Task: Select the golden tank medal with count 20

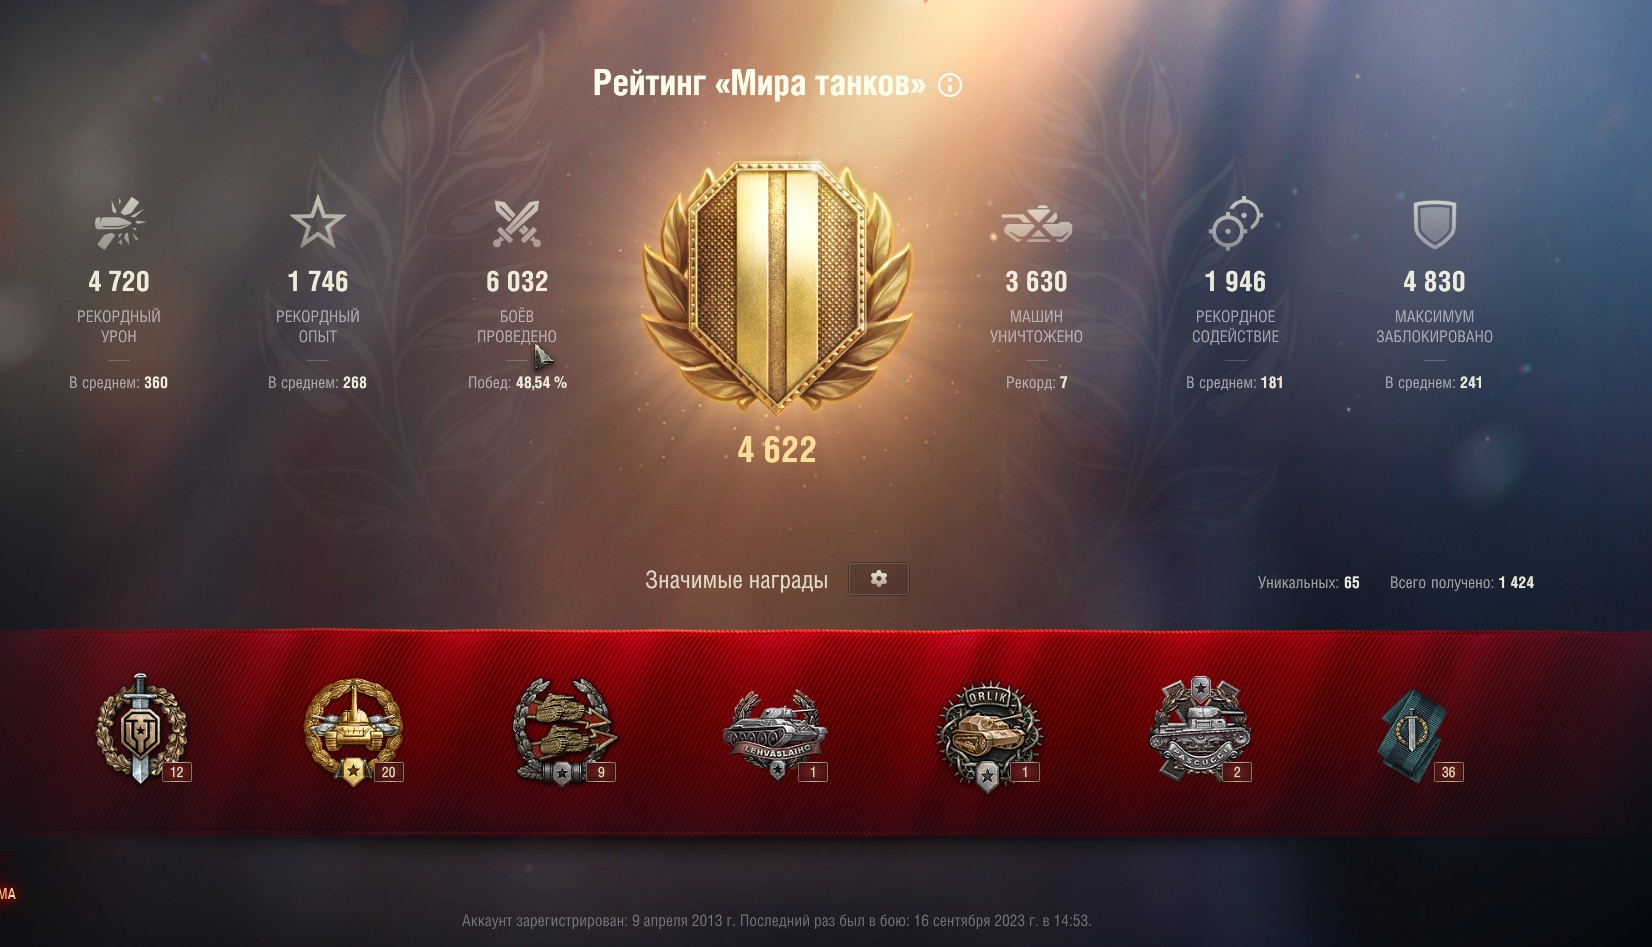Action: (354, 732)
